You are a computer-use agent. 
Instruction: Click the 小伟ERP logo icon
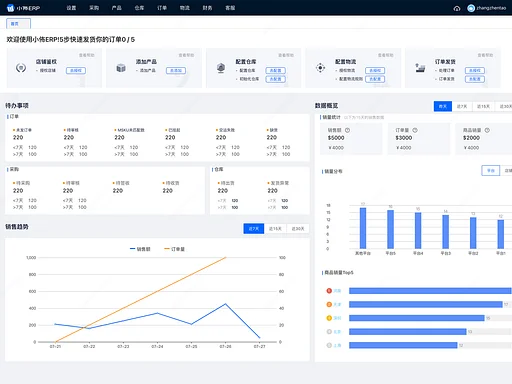10,8
